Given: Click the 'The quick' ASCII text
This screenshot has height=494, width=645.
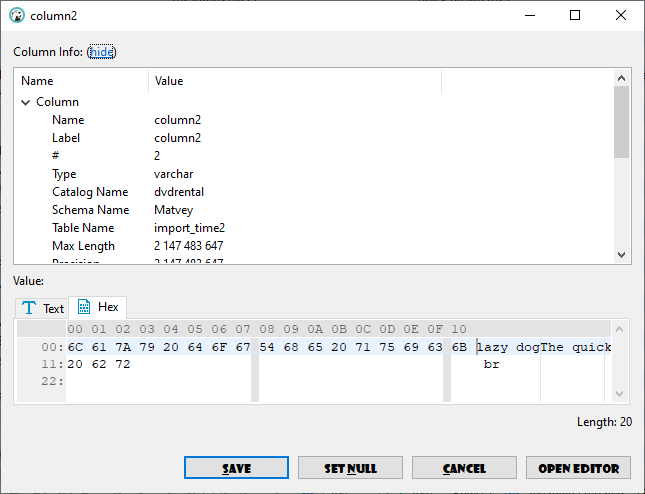Looking at the screenshot, I should pos(575,348).
